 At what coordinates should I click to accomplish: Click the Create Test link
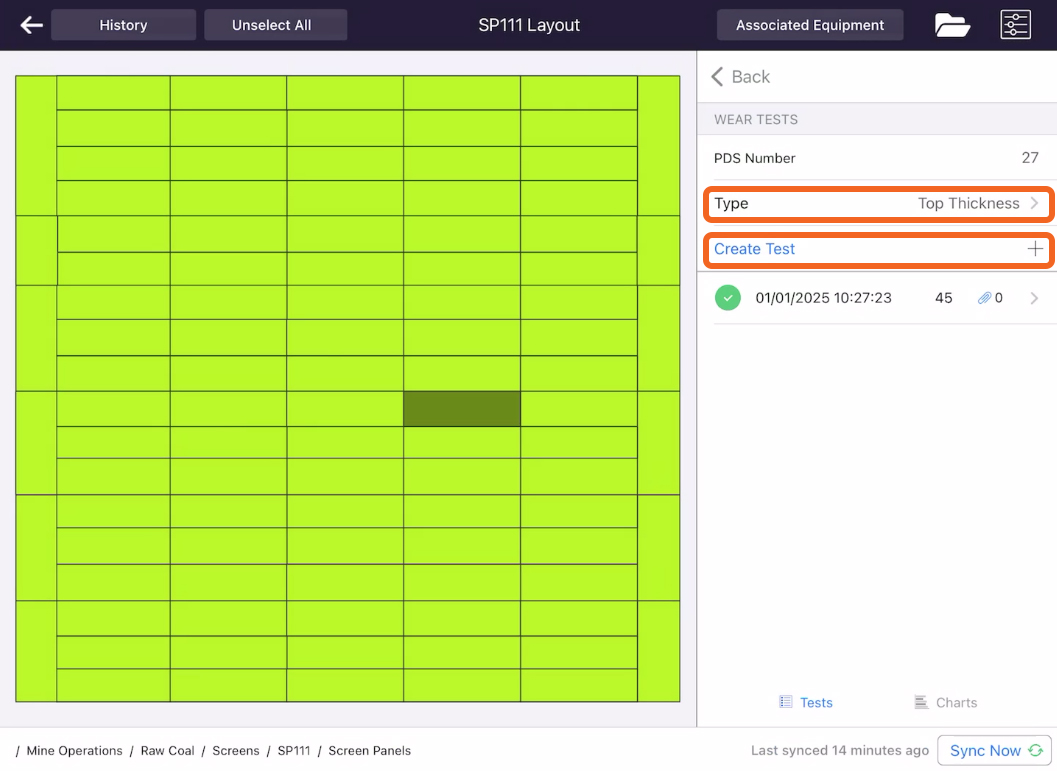754,249
